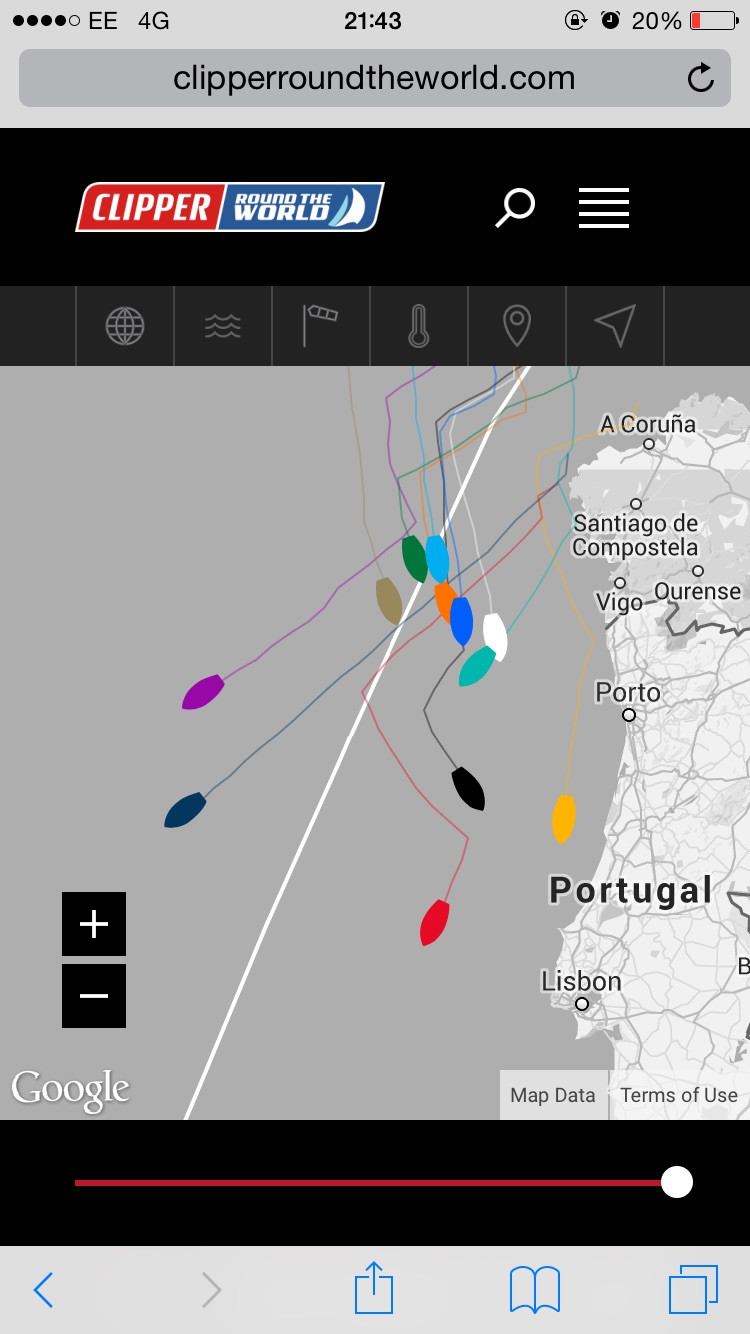
Task: Toggle the ocean waves layer icon
Action: [x=222, y=326]
